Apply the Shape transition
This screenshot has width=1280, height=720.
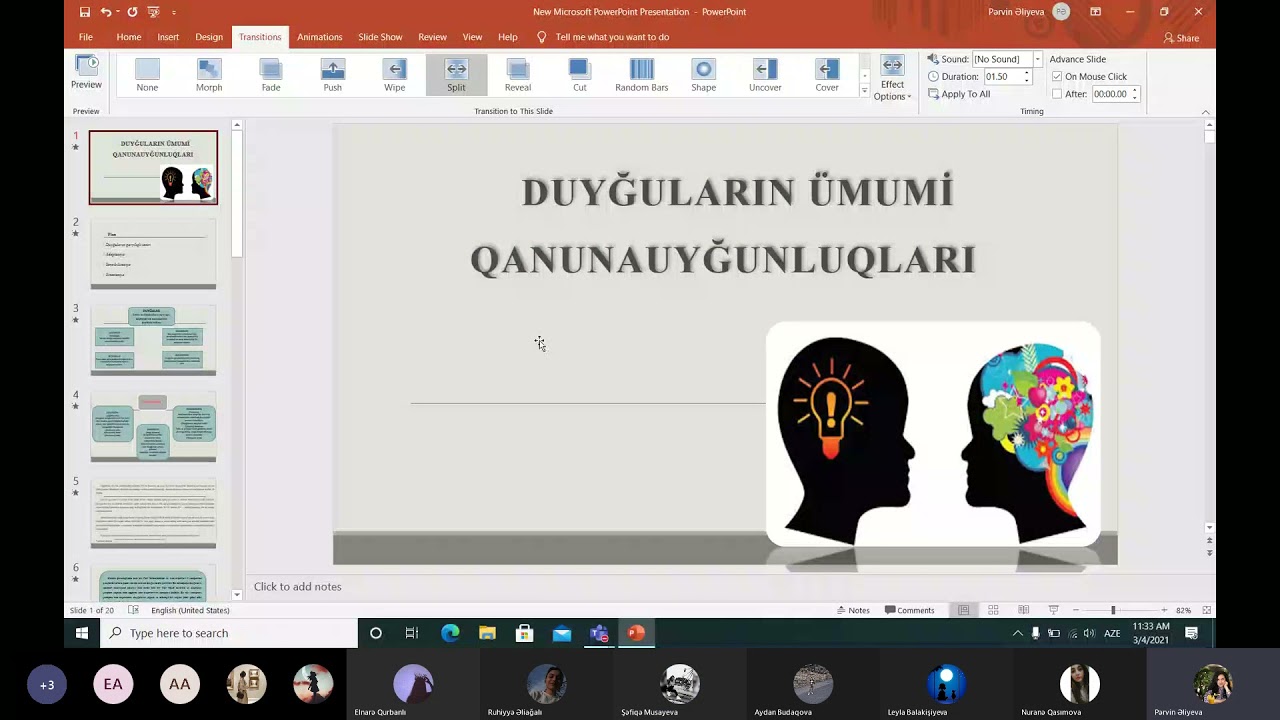pyautogui.click(x=704, y=75)
